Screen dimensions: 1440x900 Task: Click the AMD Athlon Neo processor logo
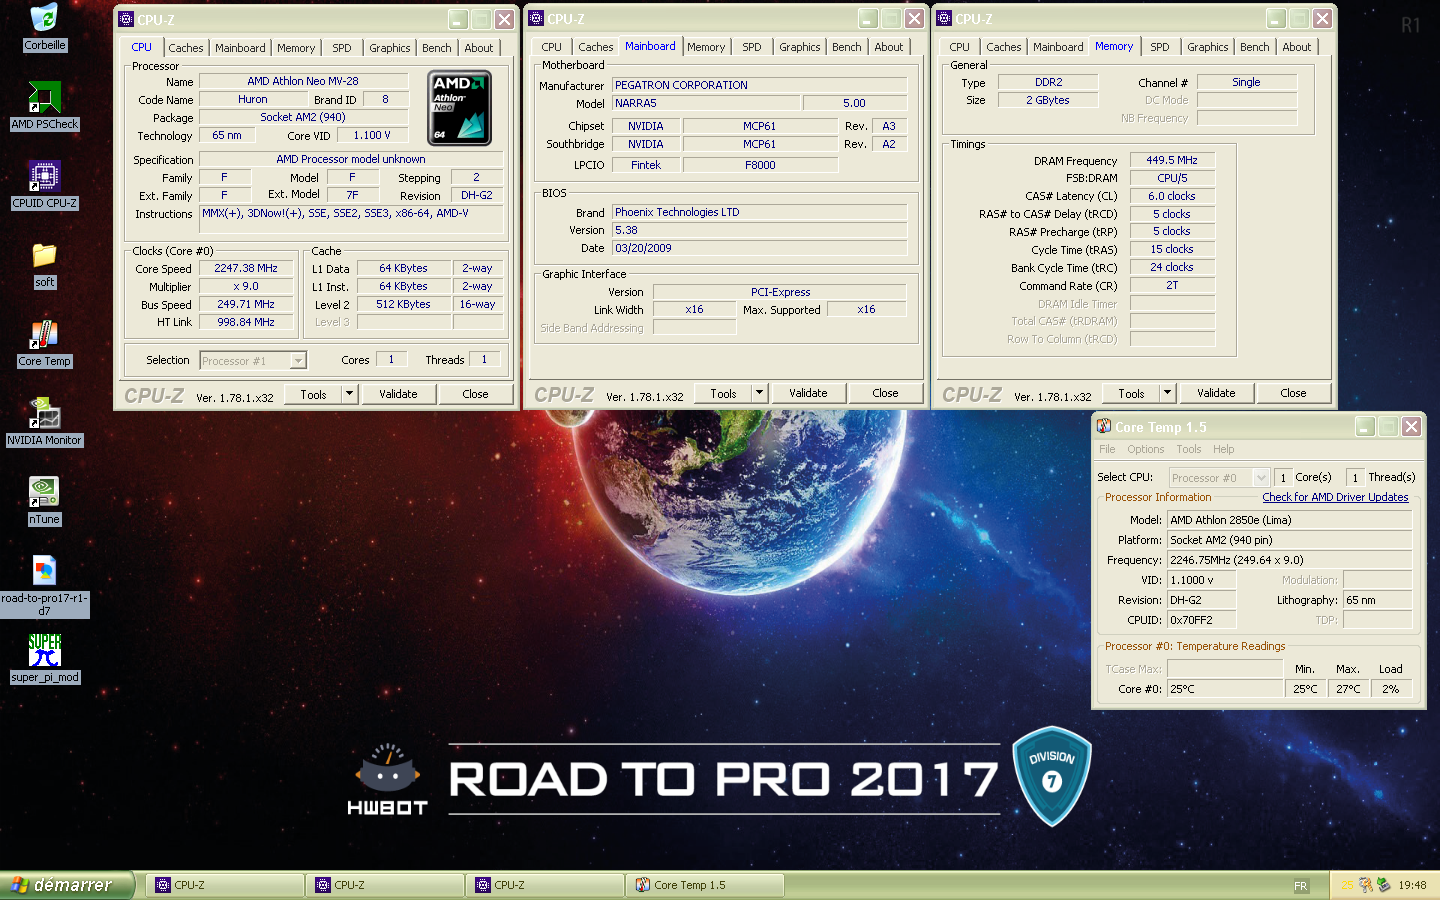(459, 107)
